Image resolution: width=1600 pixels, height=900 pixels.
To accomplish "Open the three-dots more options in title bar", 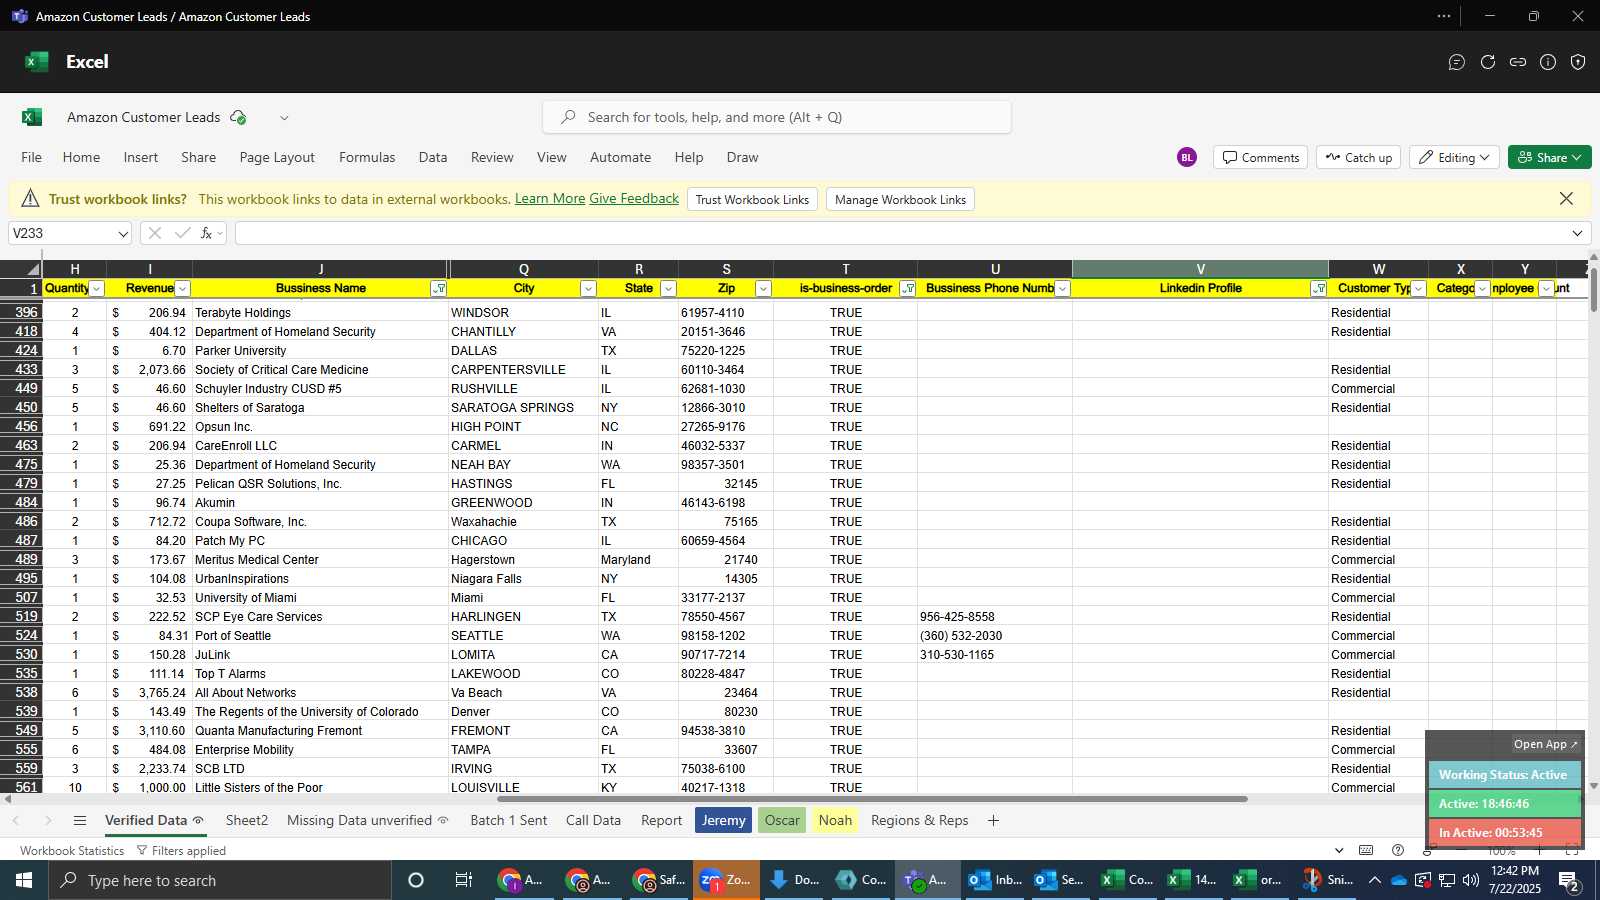I will (1444, 16).
